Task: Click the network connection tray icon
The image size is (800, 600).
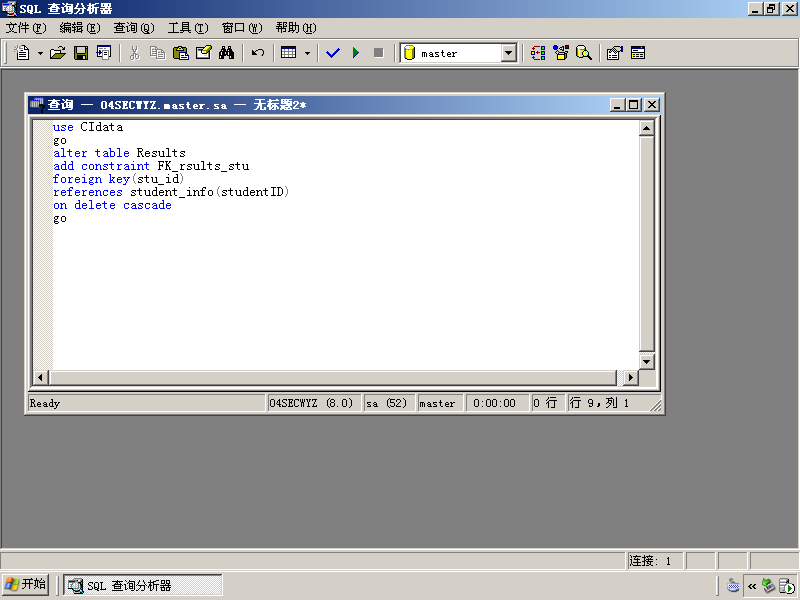Action: (x=768, y=585)
